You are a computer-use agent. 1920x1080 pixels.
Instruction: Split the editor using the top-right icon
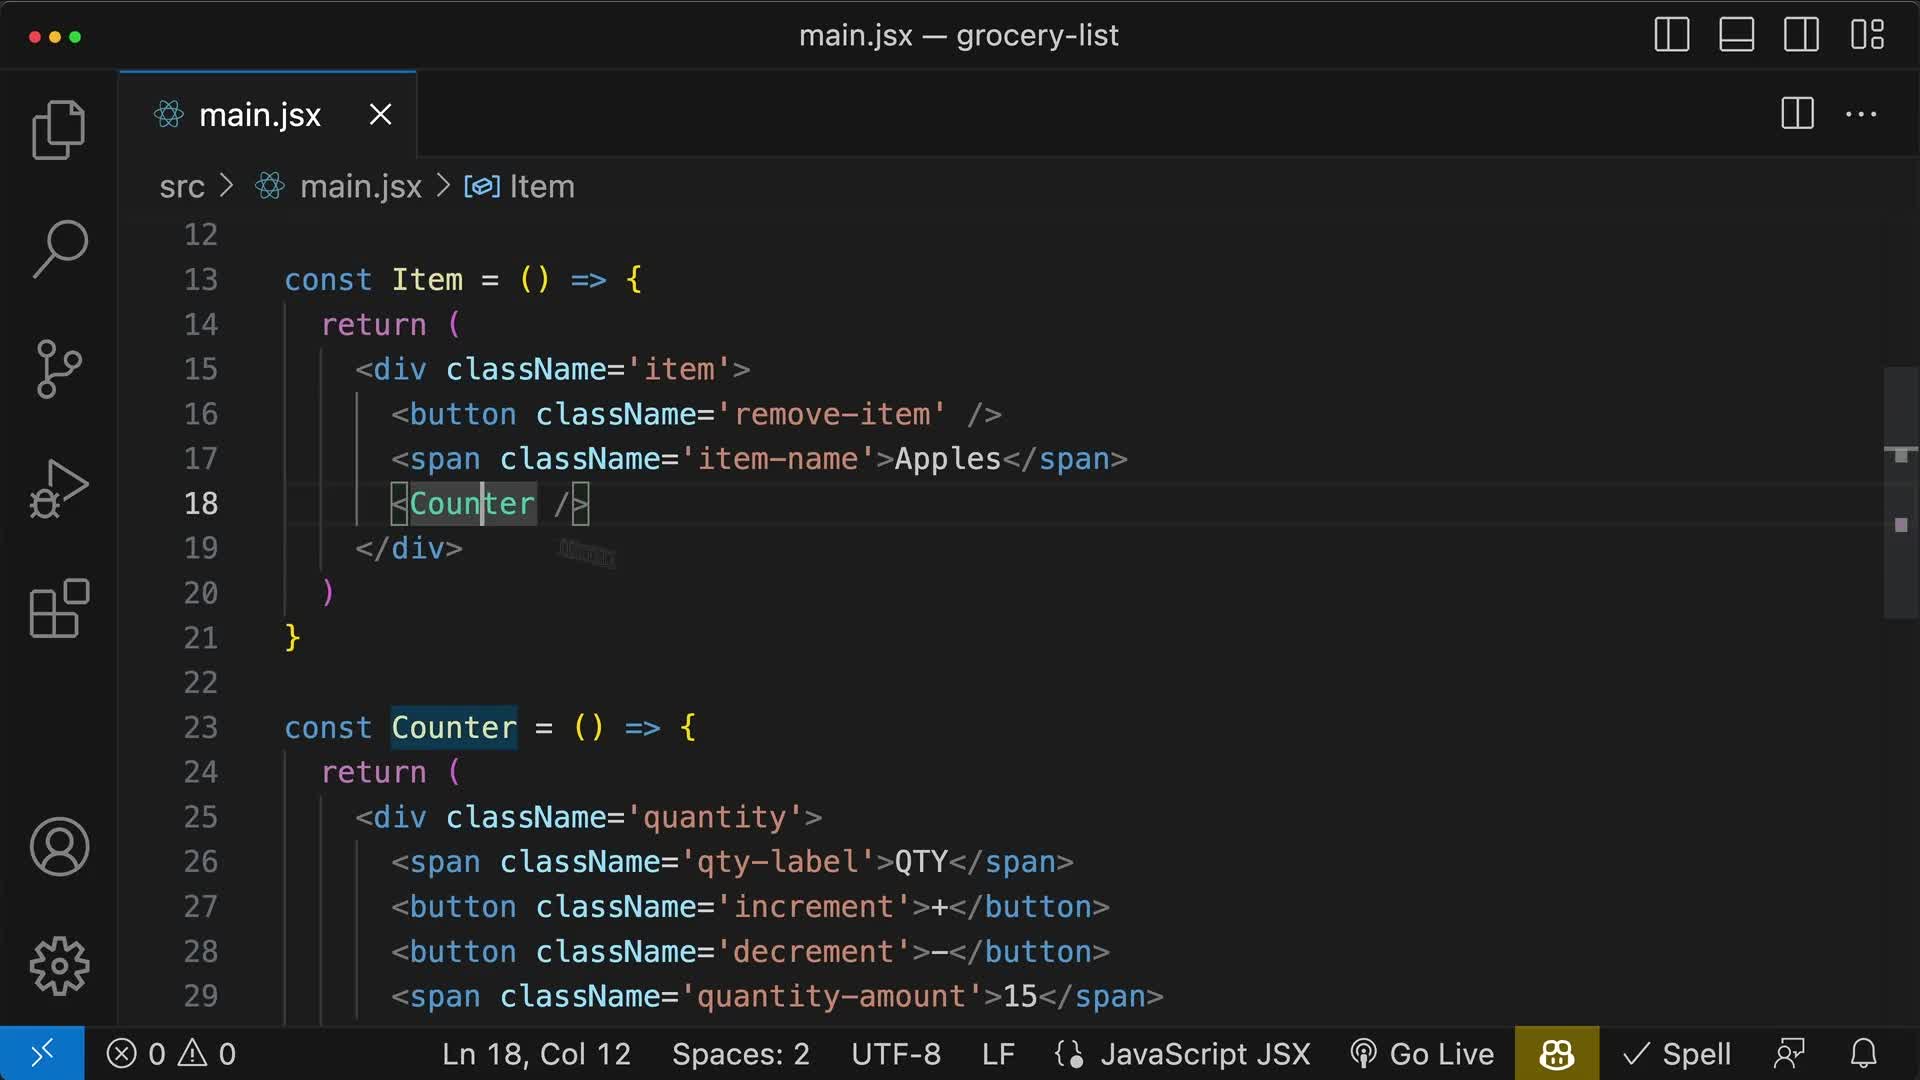[x=1796, y=114]
